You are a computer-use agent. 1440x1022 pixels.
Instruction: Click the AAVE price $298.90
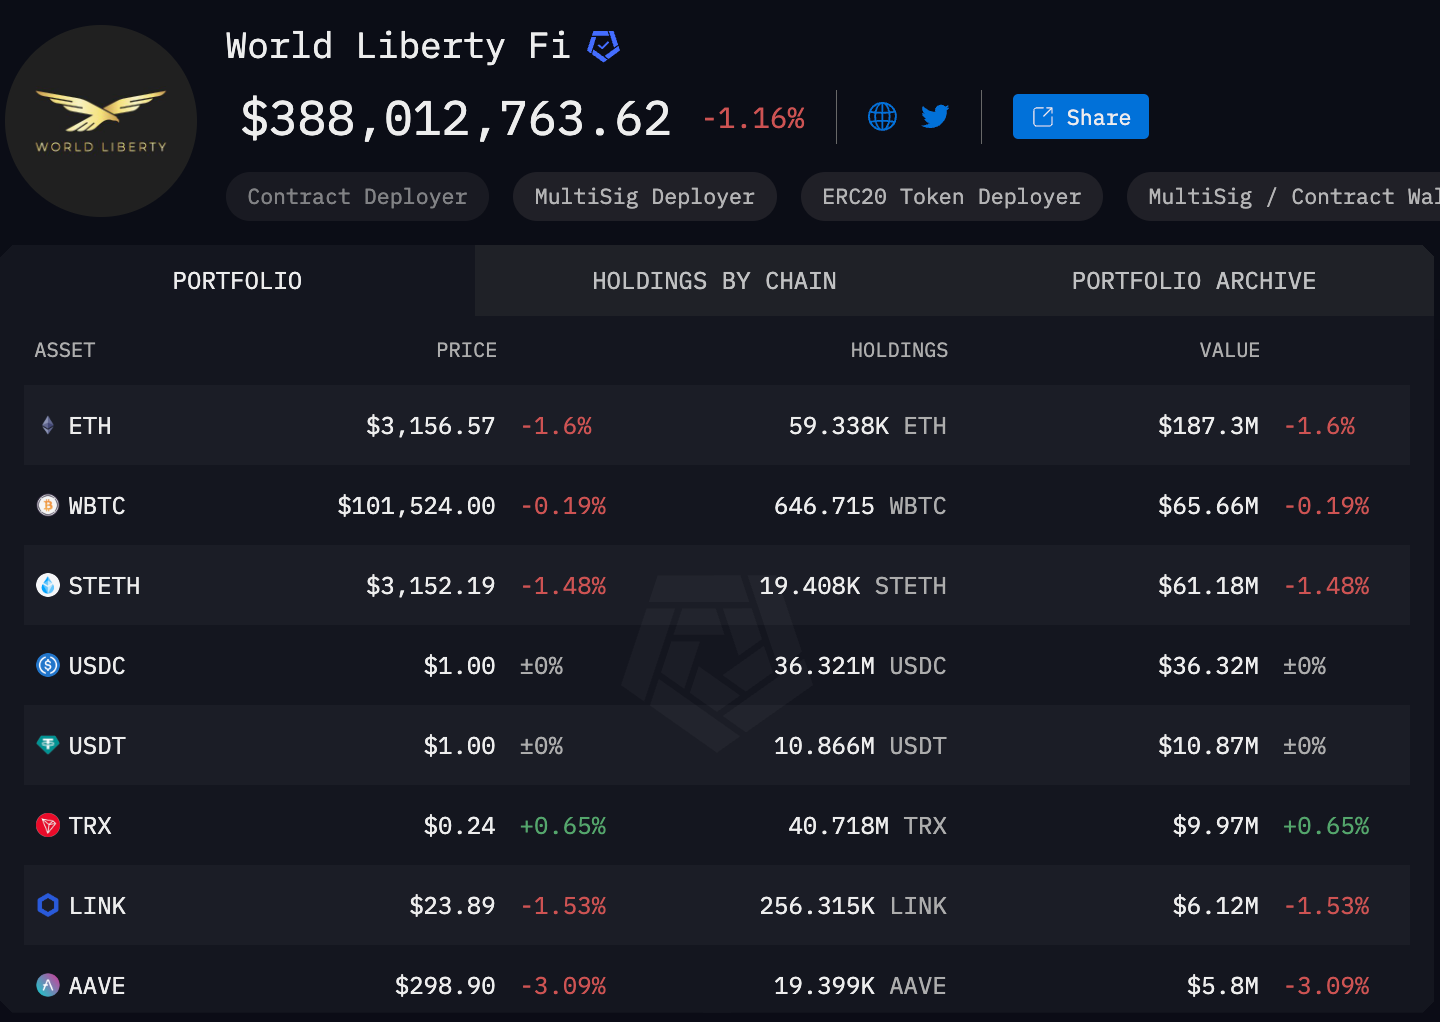[445, 986]
